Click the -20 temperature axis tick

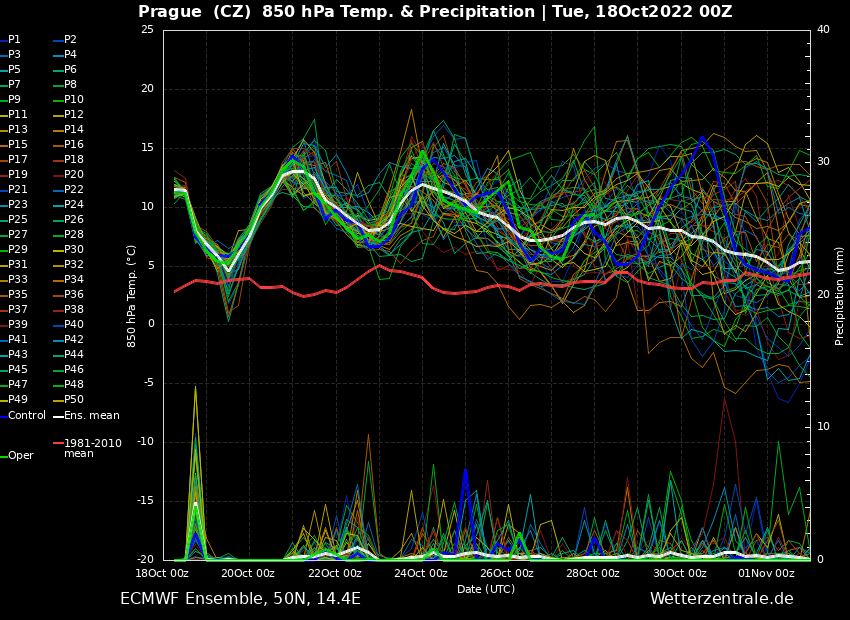click(145, 560)
